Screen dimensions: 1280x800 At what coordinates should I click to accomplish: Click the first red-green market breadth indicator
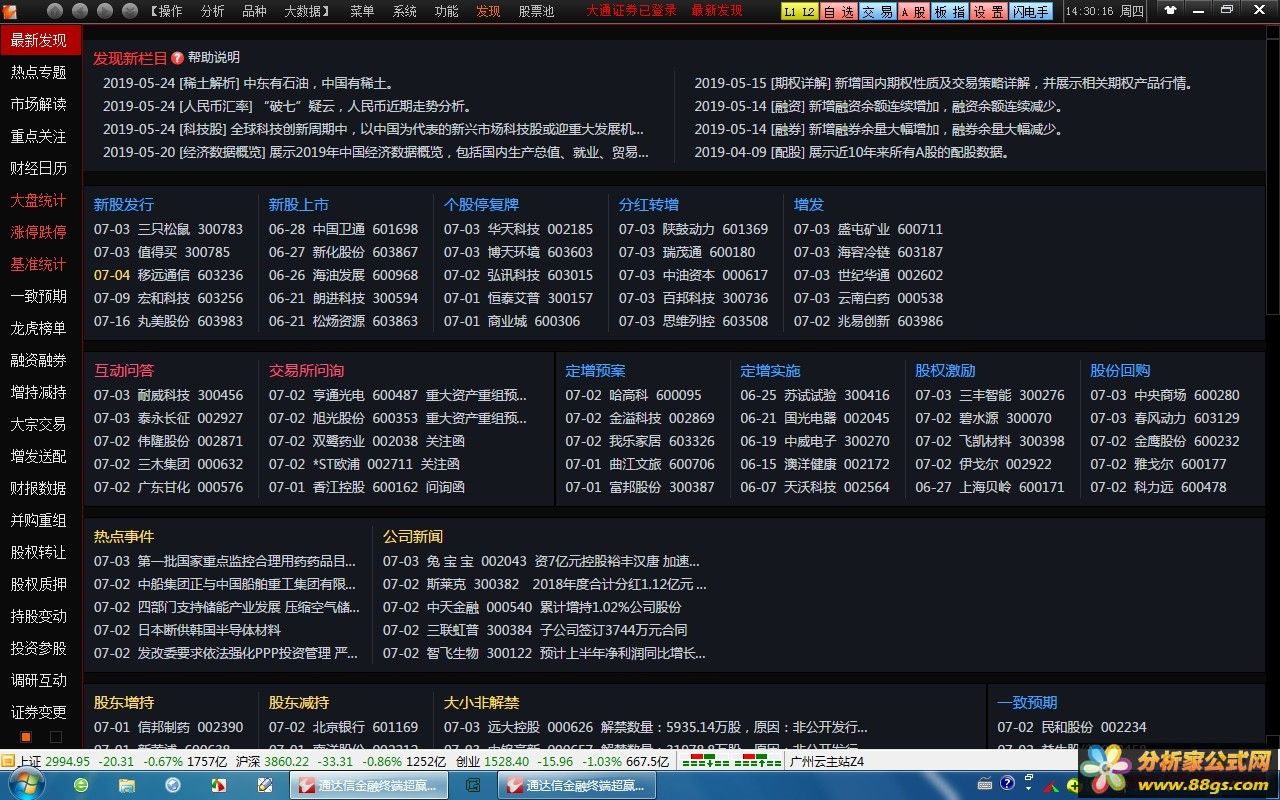[698, 762]
